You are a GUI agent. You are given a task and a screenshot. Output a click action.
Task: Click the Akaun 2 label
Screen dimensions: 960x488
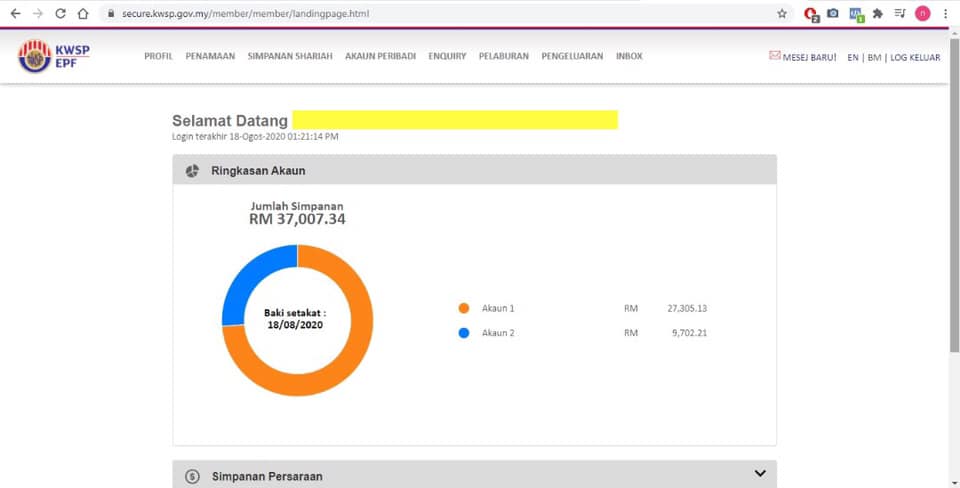coord(498,333)
